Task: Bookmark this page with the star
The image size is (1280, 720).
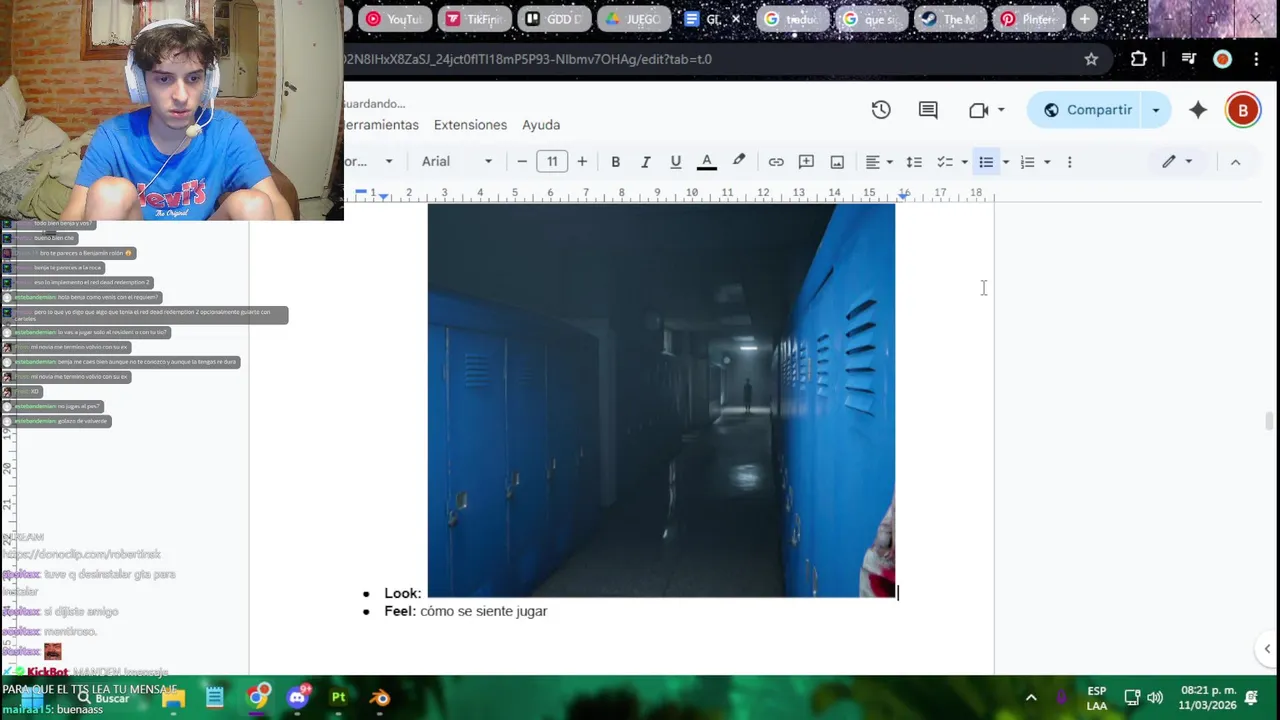Action: pos(1091,59)
